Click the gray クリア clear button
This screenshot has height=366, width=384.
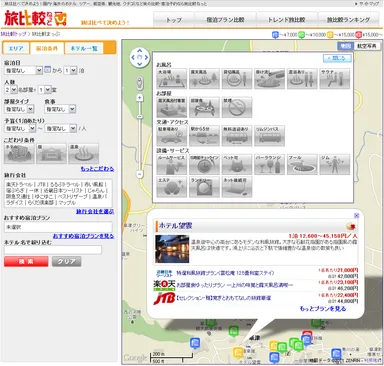(x=67, y=261)
